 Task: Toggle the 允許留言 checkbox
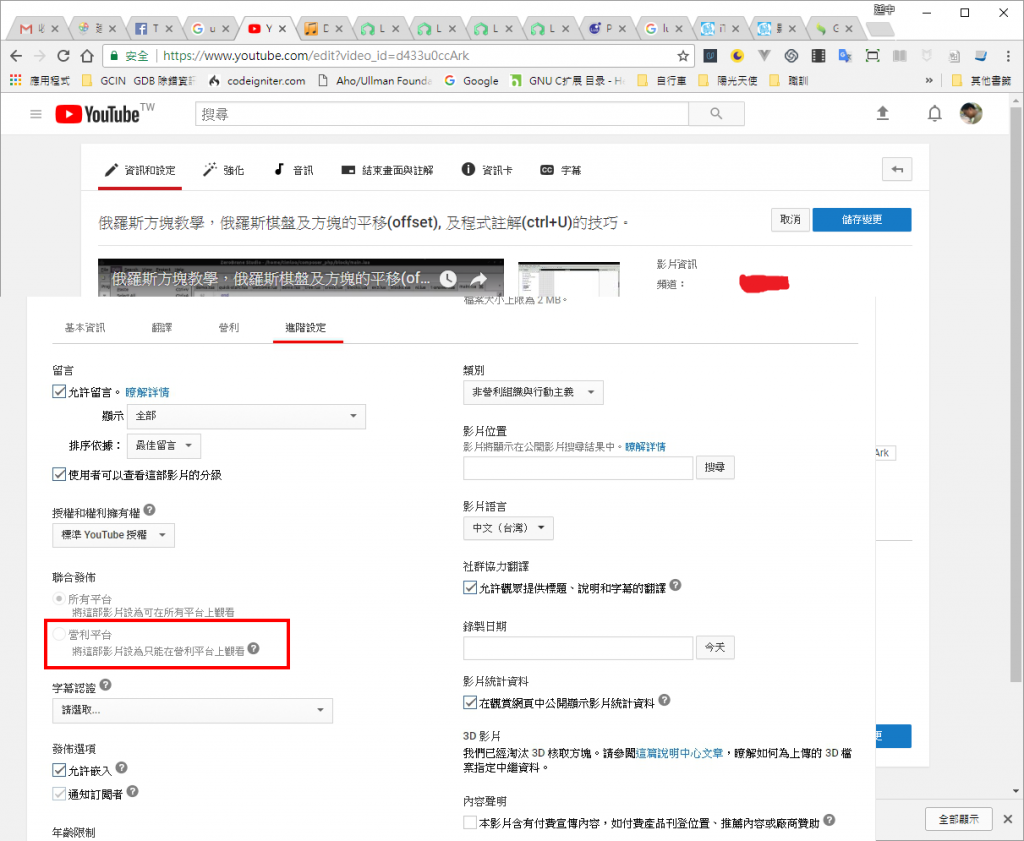(x=59, y=391)
